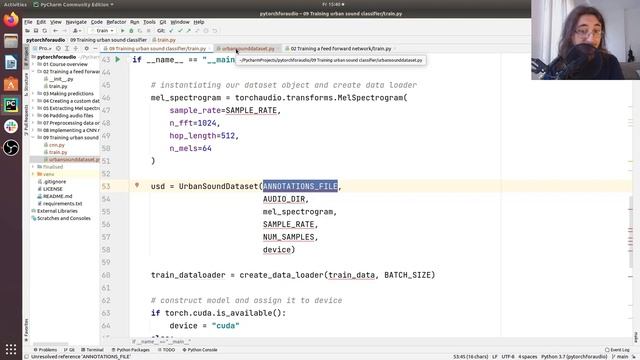Viewport: 640px width, 360px height.
Task: Click the Save All toolbar icon
Action: pos(36,31)
